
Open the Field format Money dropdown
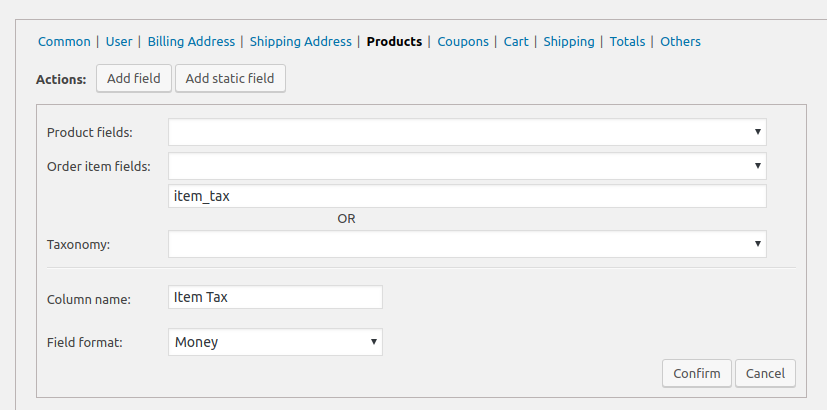point(275,342)
